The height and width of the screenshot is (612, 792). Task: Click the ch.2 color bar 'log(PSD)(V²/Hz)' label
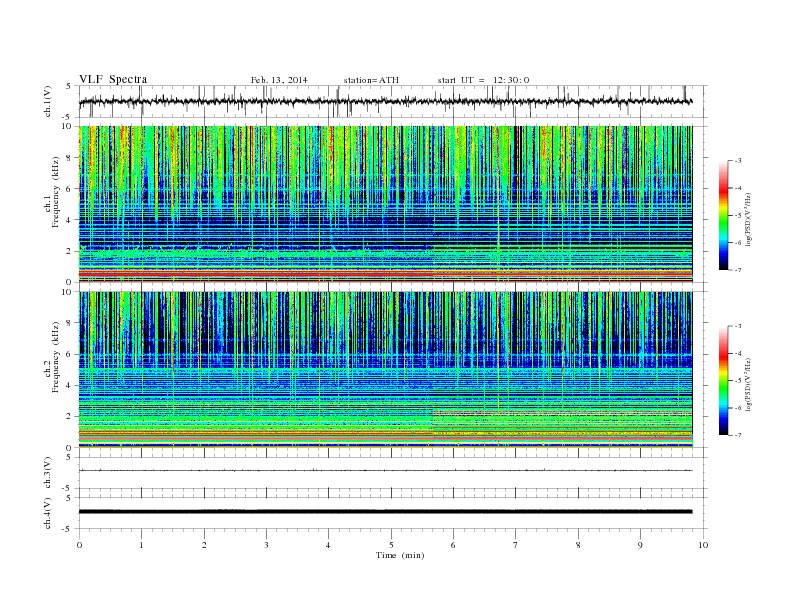click(x=748, y=384)
